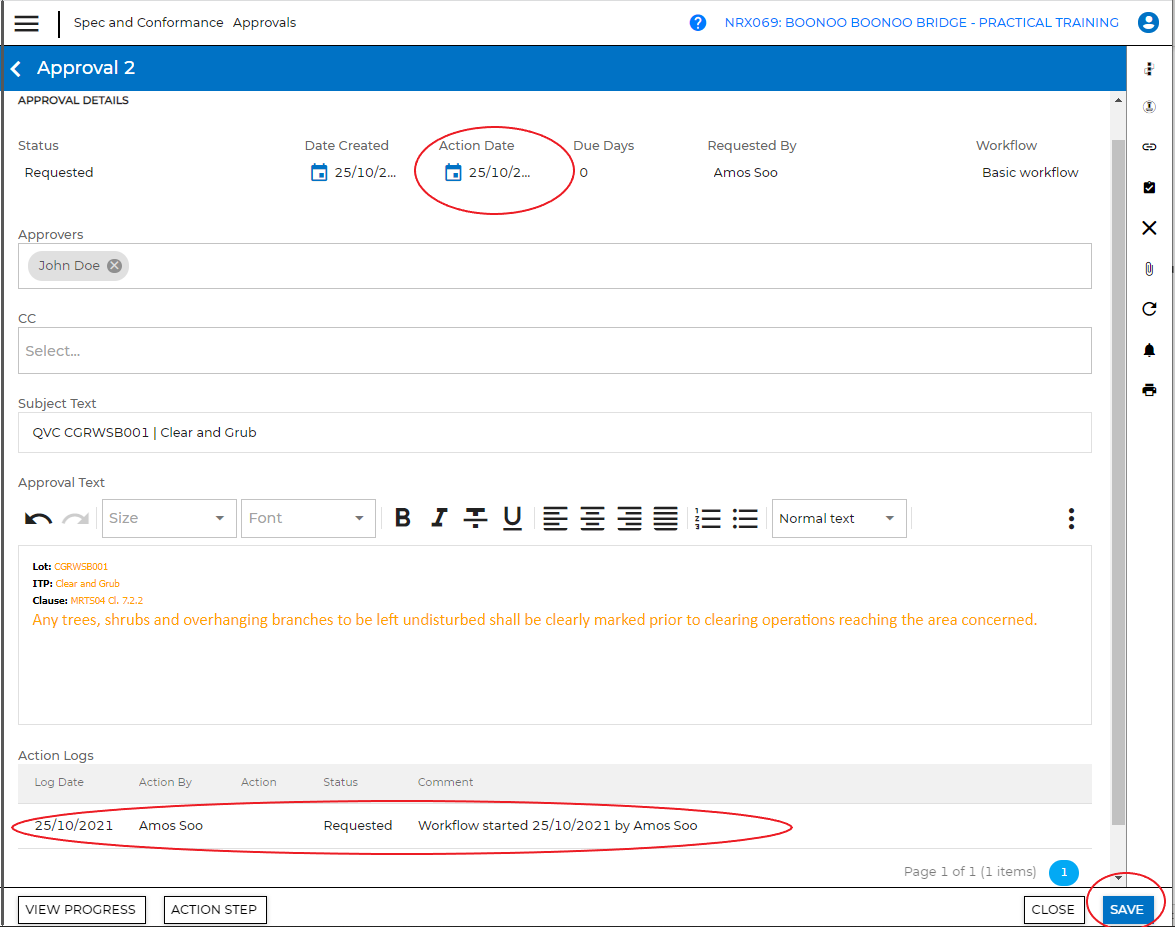Click the link icon in right sidebar
1175x927 pixels.
click(1149, 147)
